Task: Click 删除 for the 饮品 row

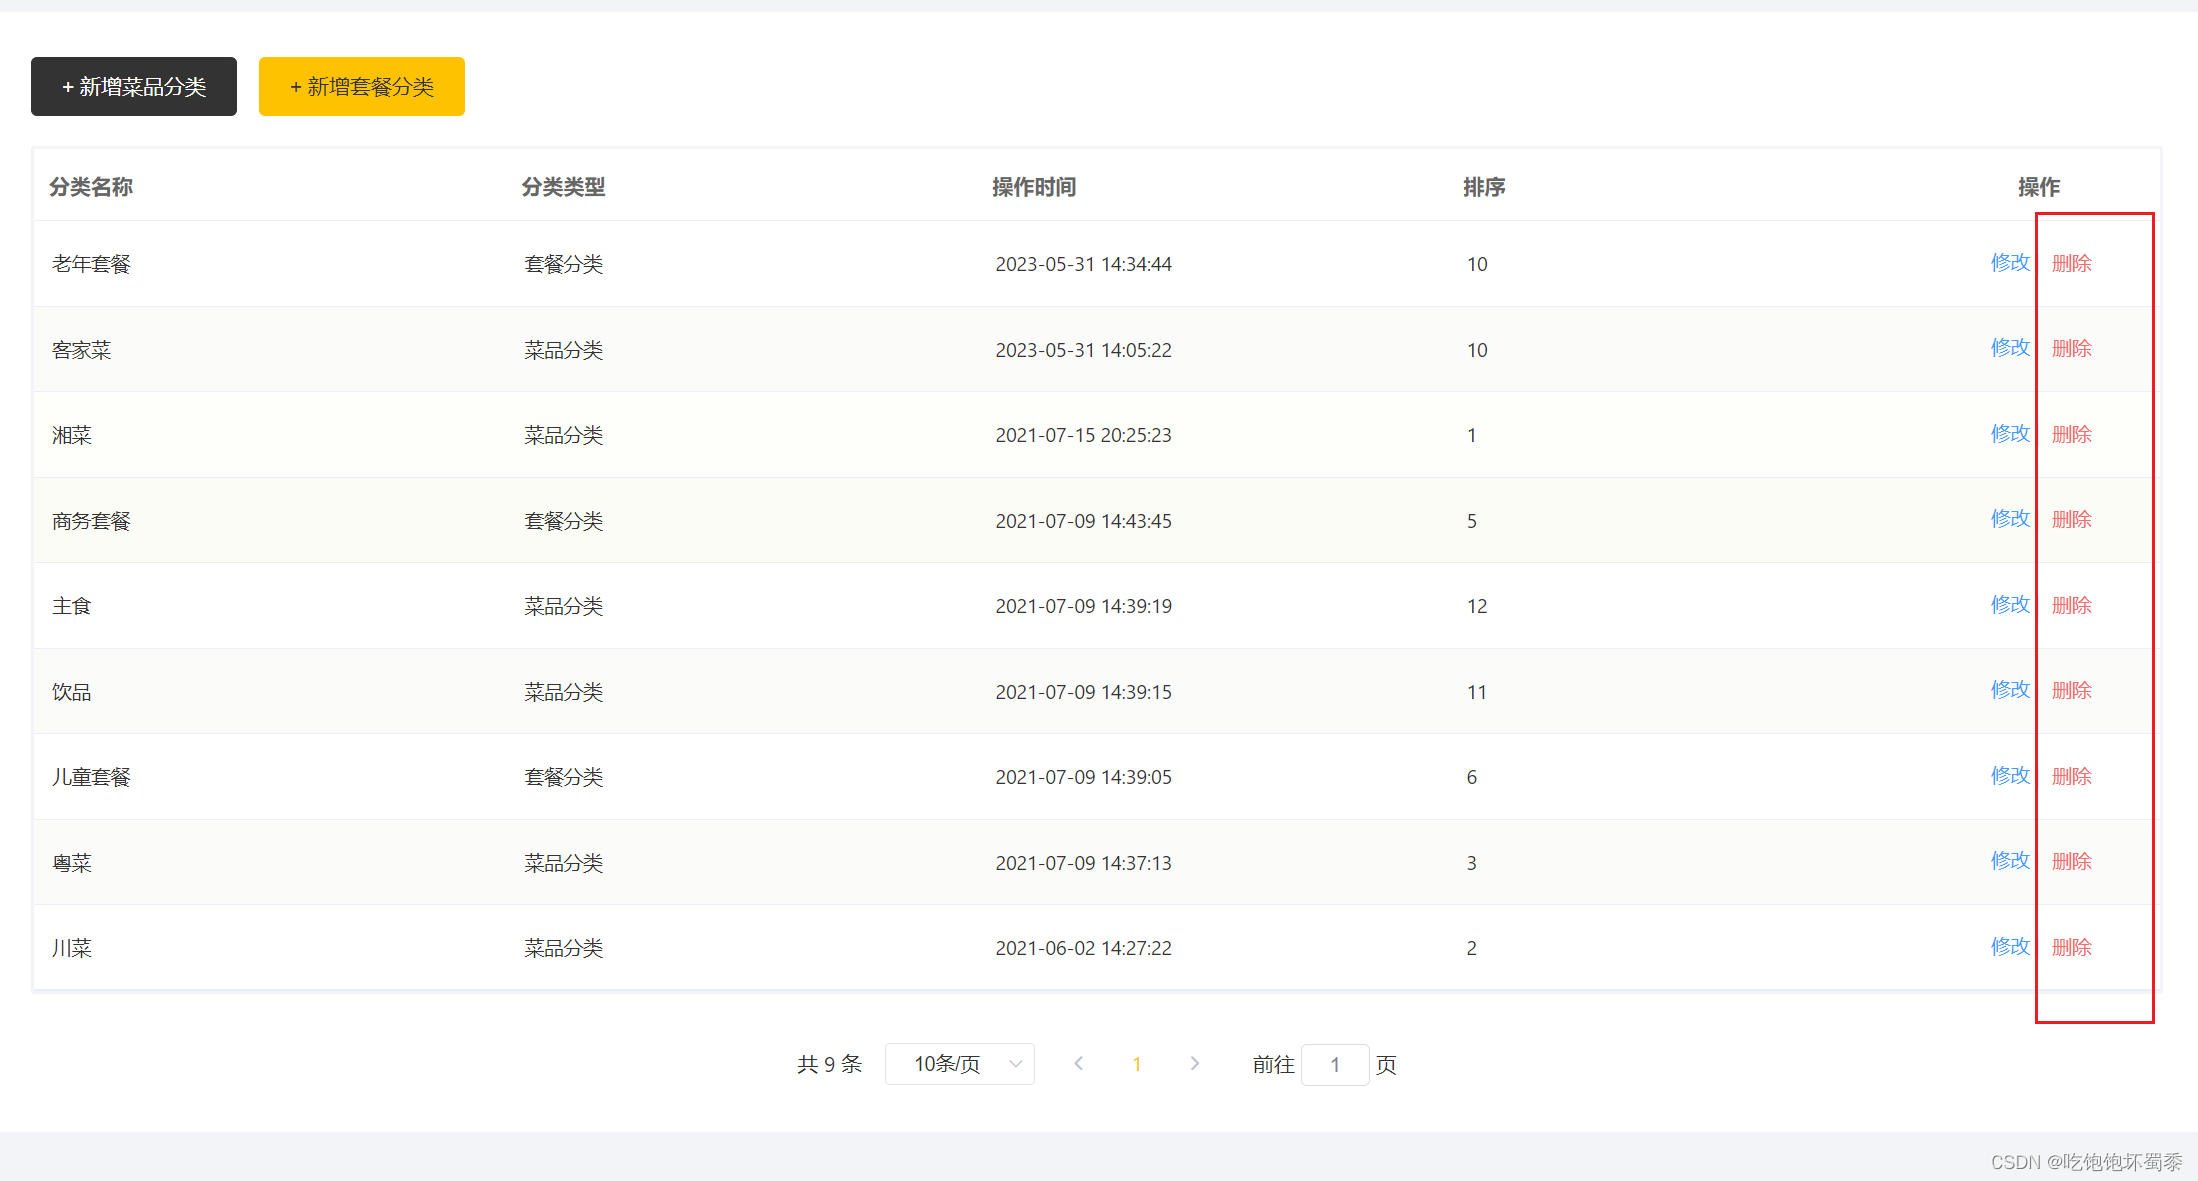Action: coord(2071,690)
